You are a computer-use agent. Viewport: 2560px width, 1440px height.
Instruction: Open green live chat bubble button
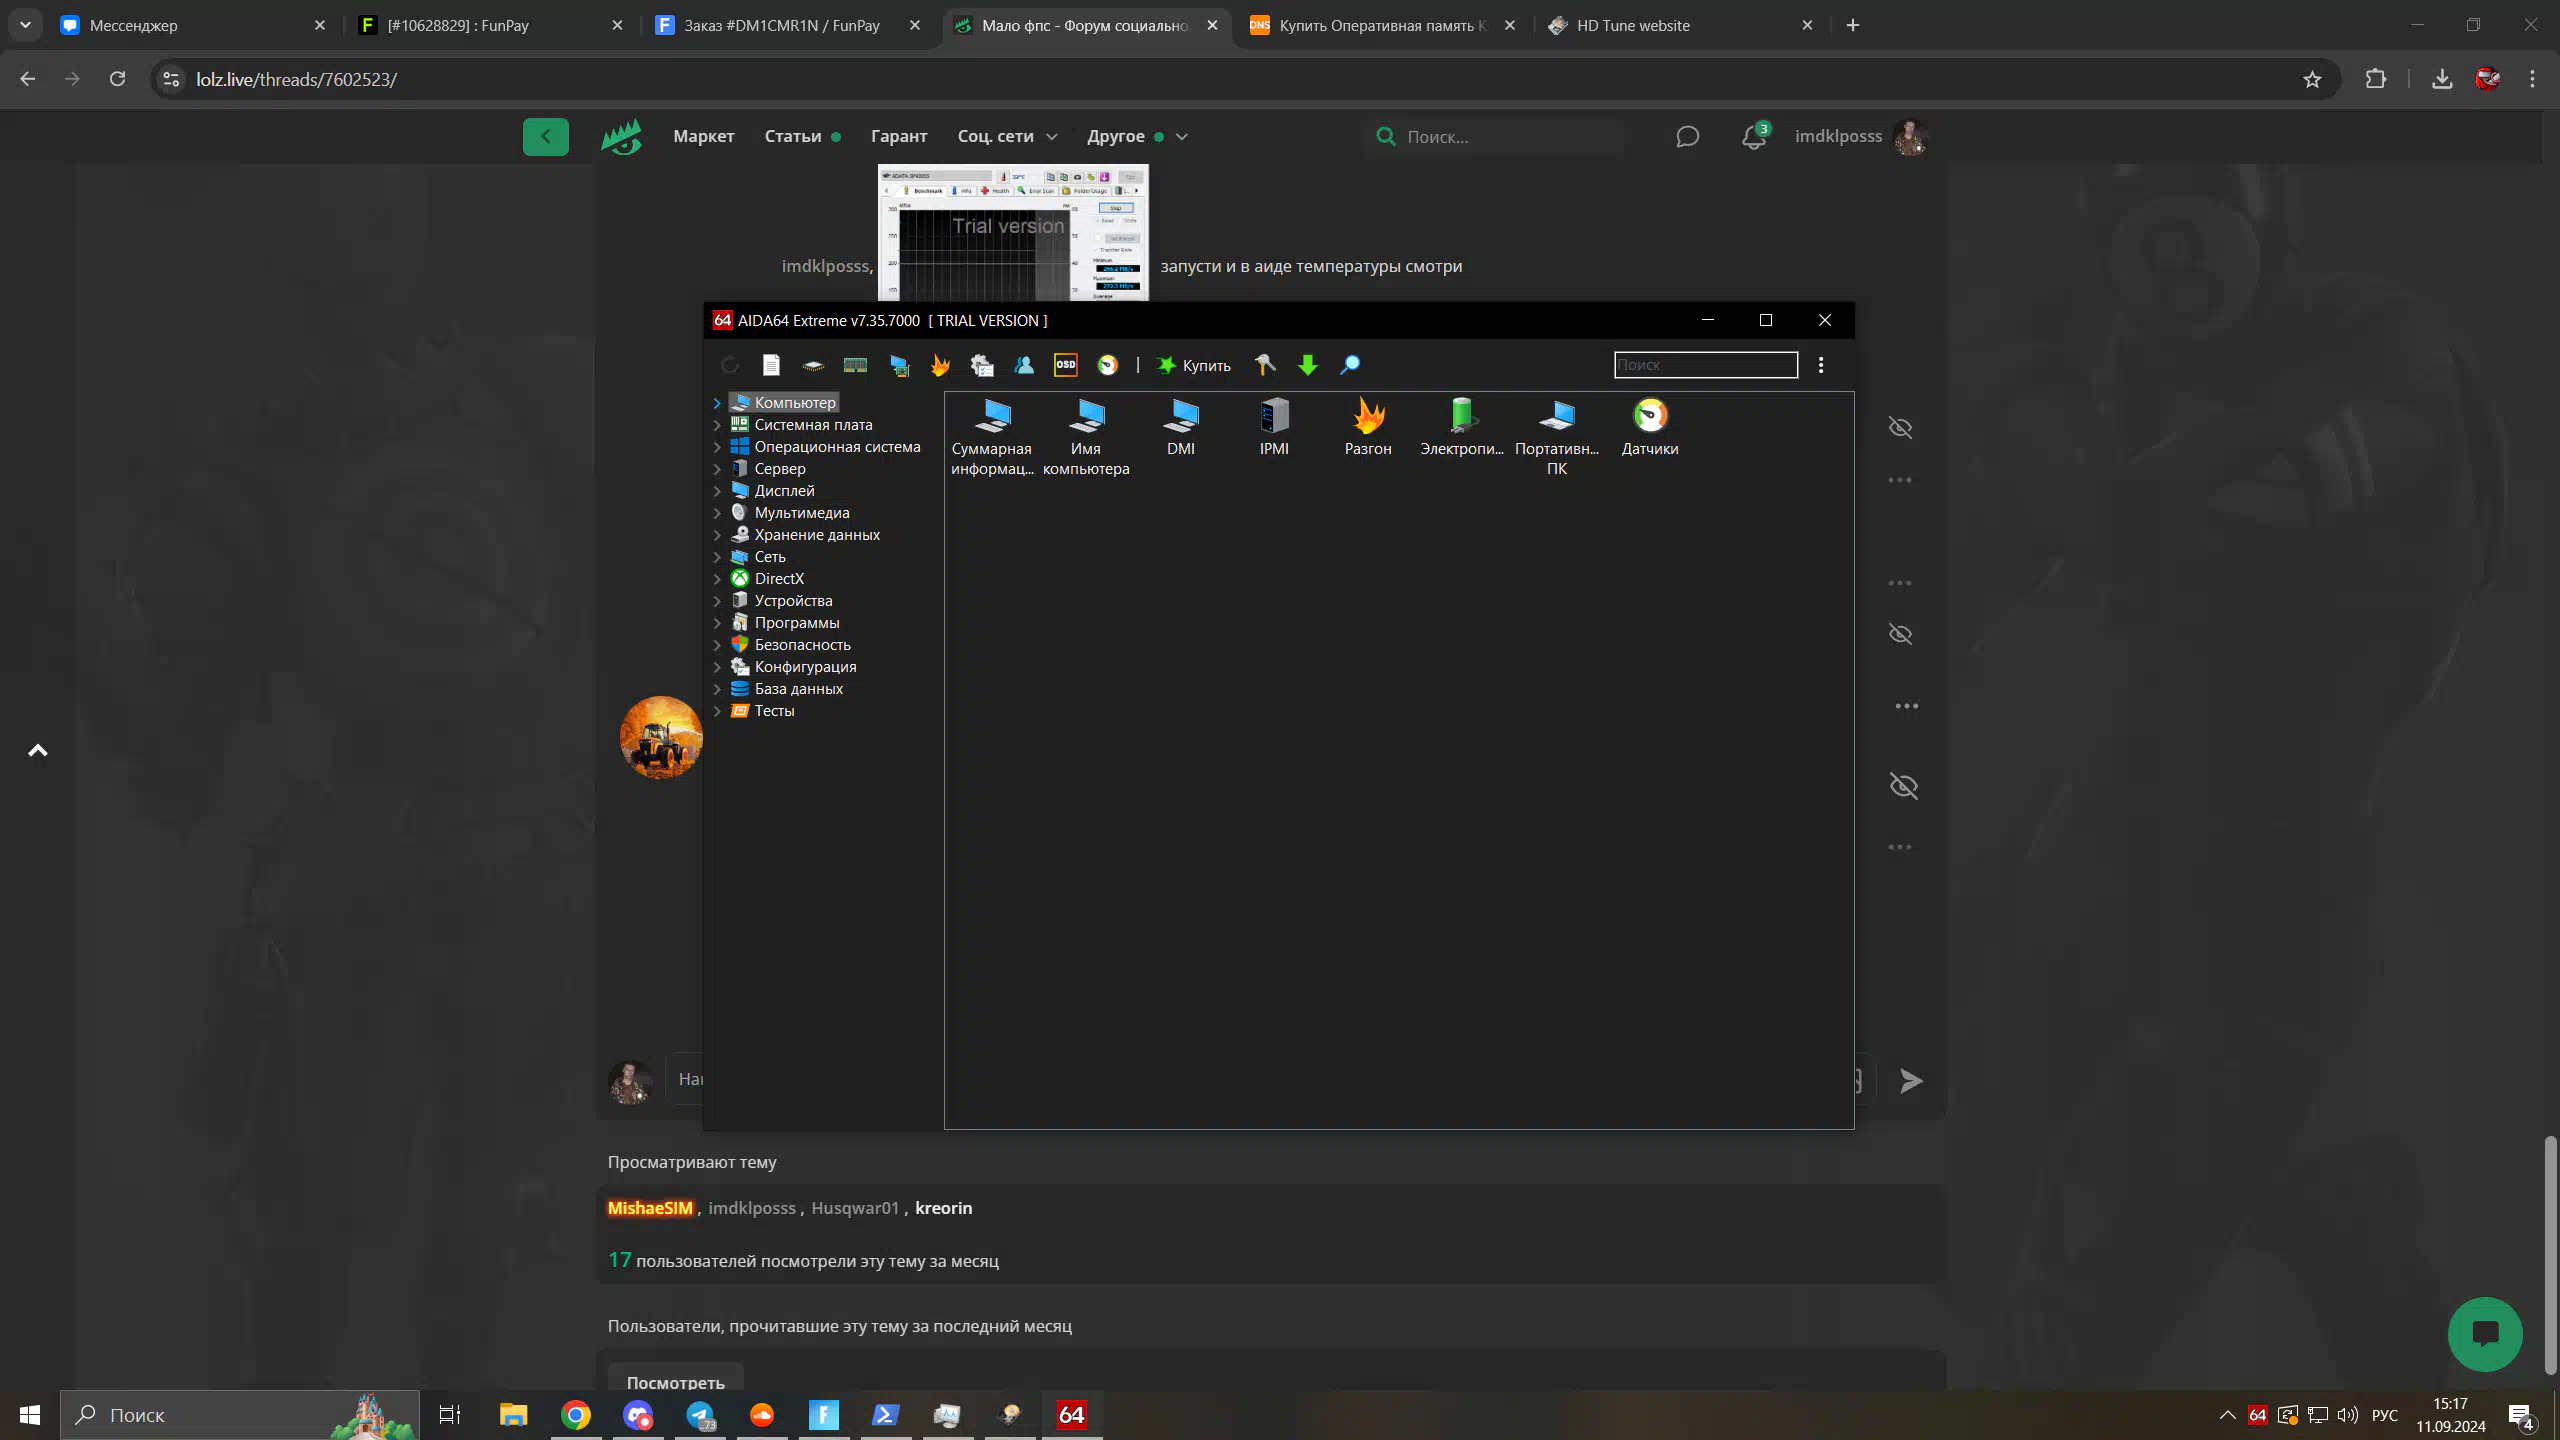coord(2485,1334)
